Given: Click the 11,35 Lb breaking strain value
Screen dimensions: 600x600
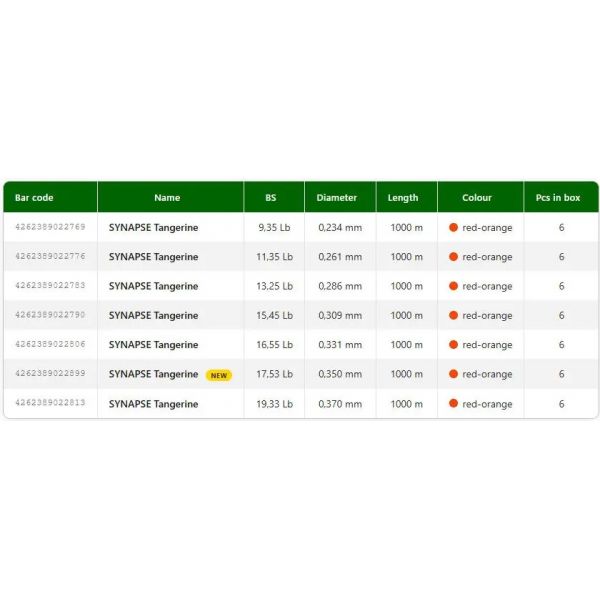Looking at the screenshot, I should (x=274, y=257).
